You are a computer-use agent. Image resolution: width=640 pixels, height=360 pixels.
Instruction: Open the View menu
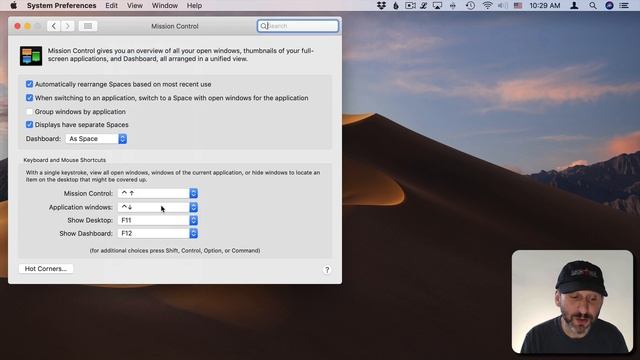tap(135, 6)
